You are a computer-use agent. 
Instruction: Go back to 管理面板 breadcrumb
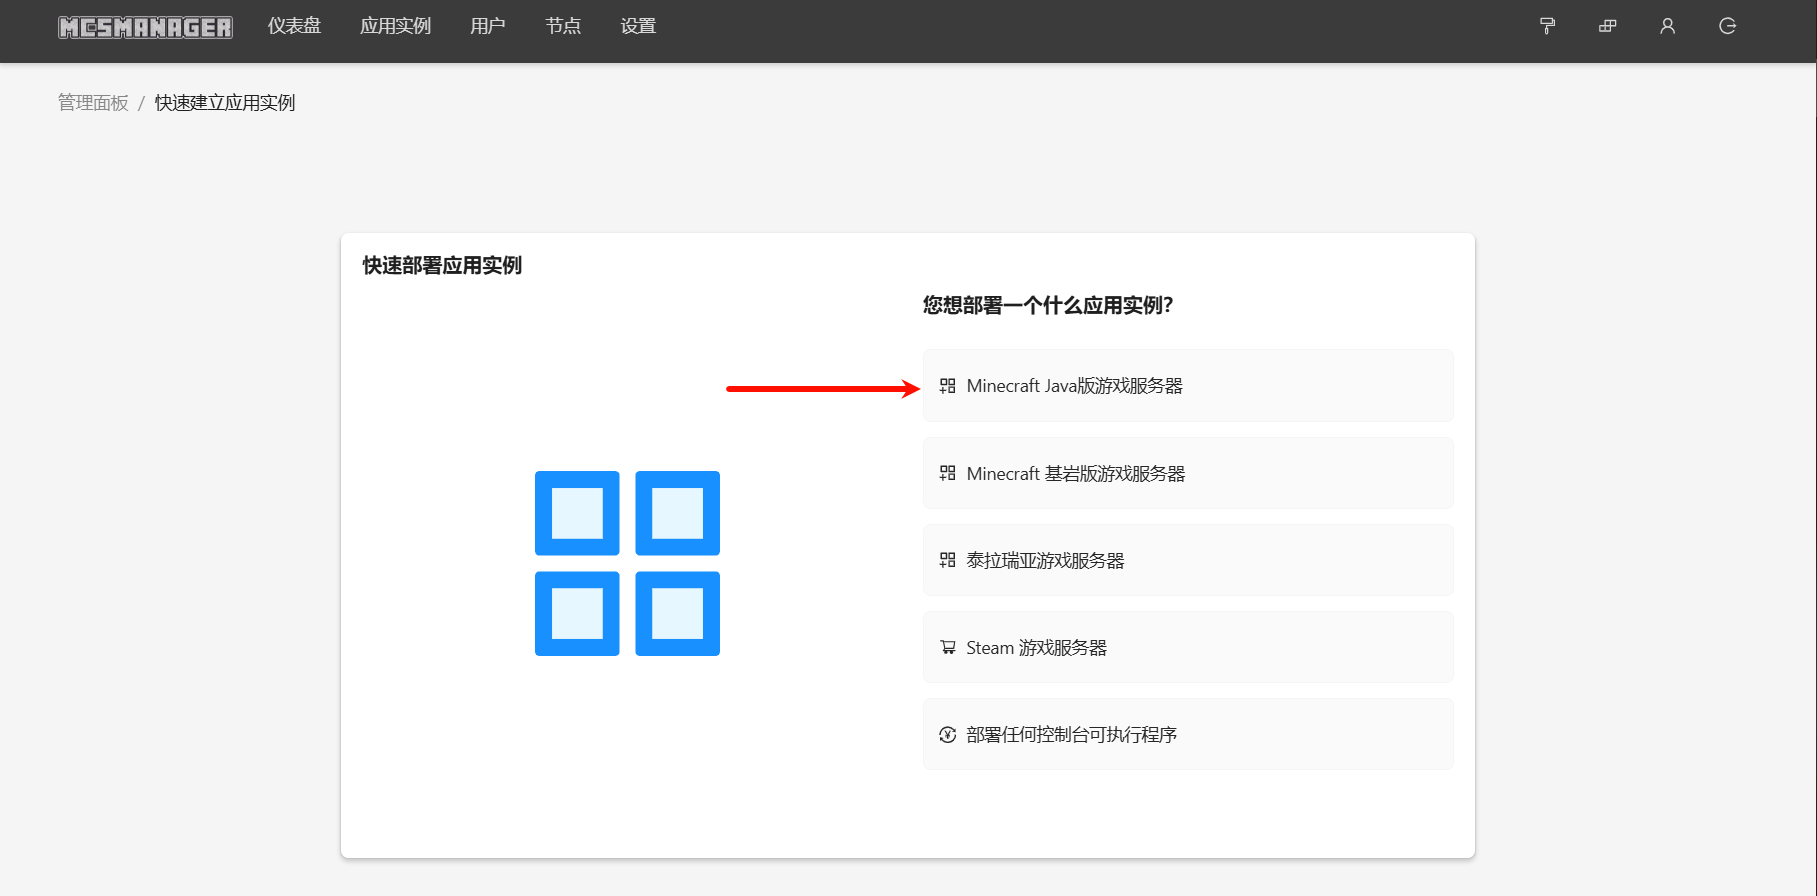pyautogui.click(x=93, y=103)
